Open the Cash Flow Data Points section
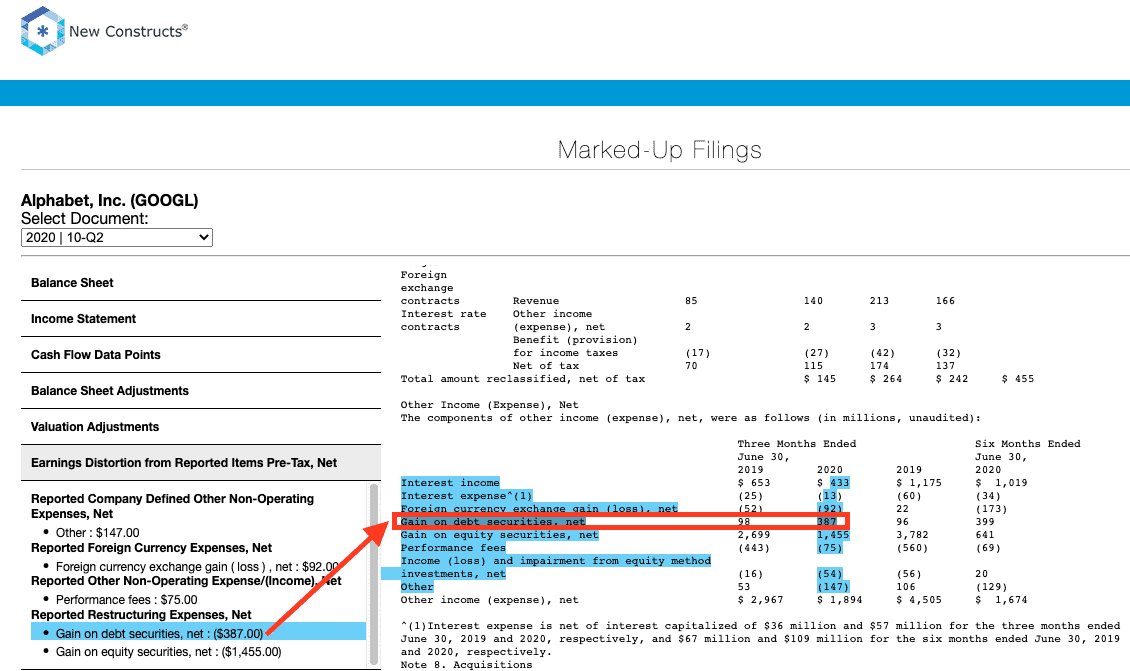 201,355
